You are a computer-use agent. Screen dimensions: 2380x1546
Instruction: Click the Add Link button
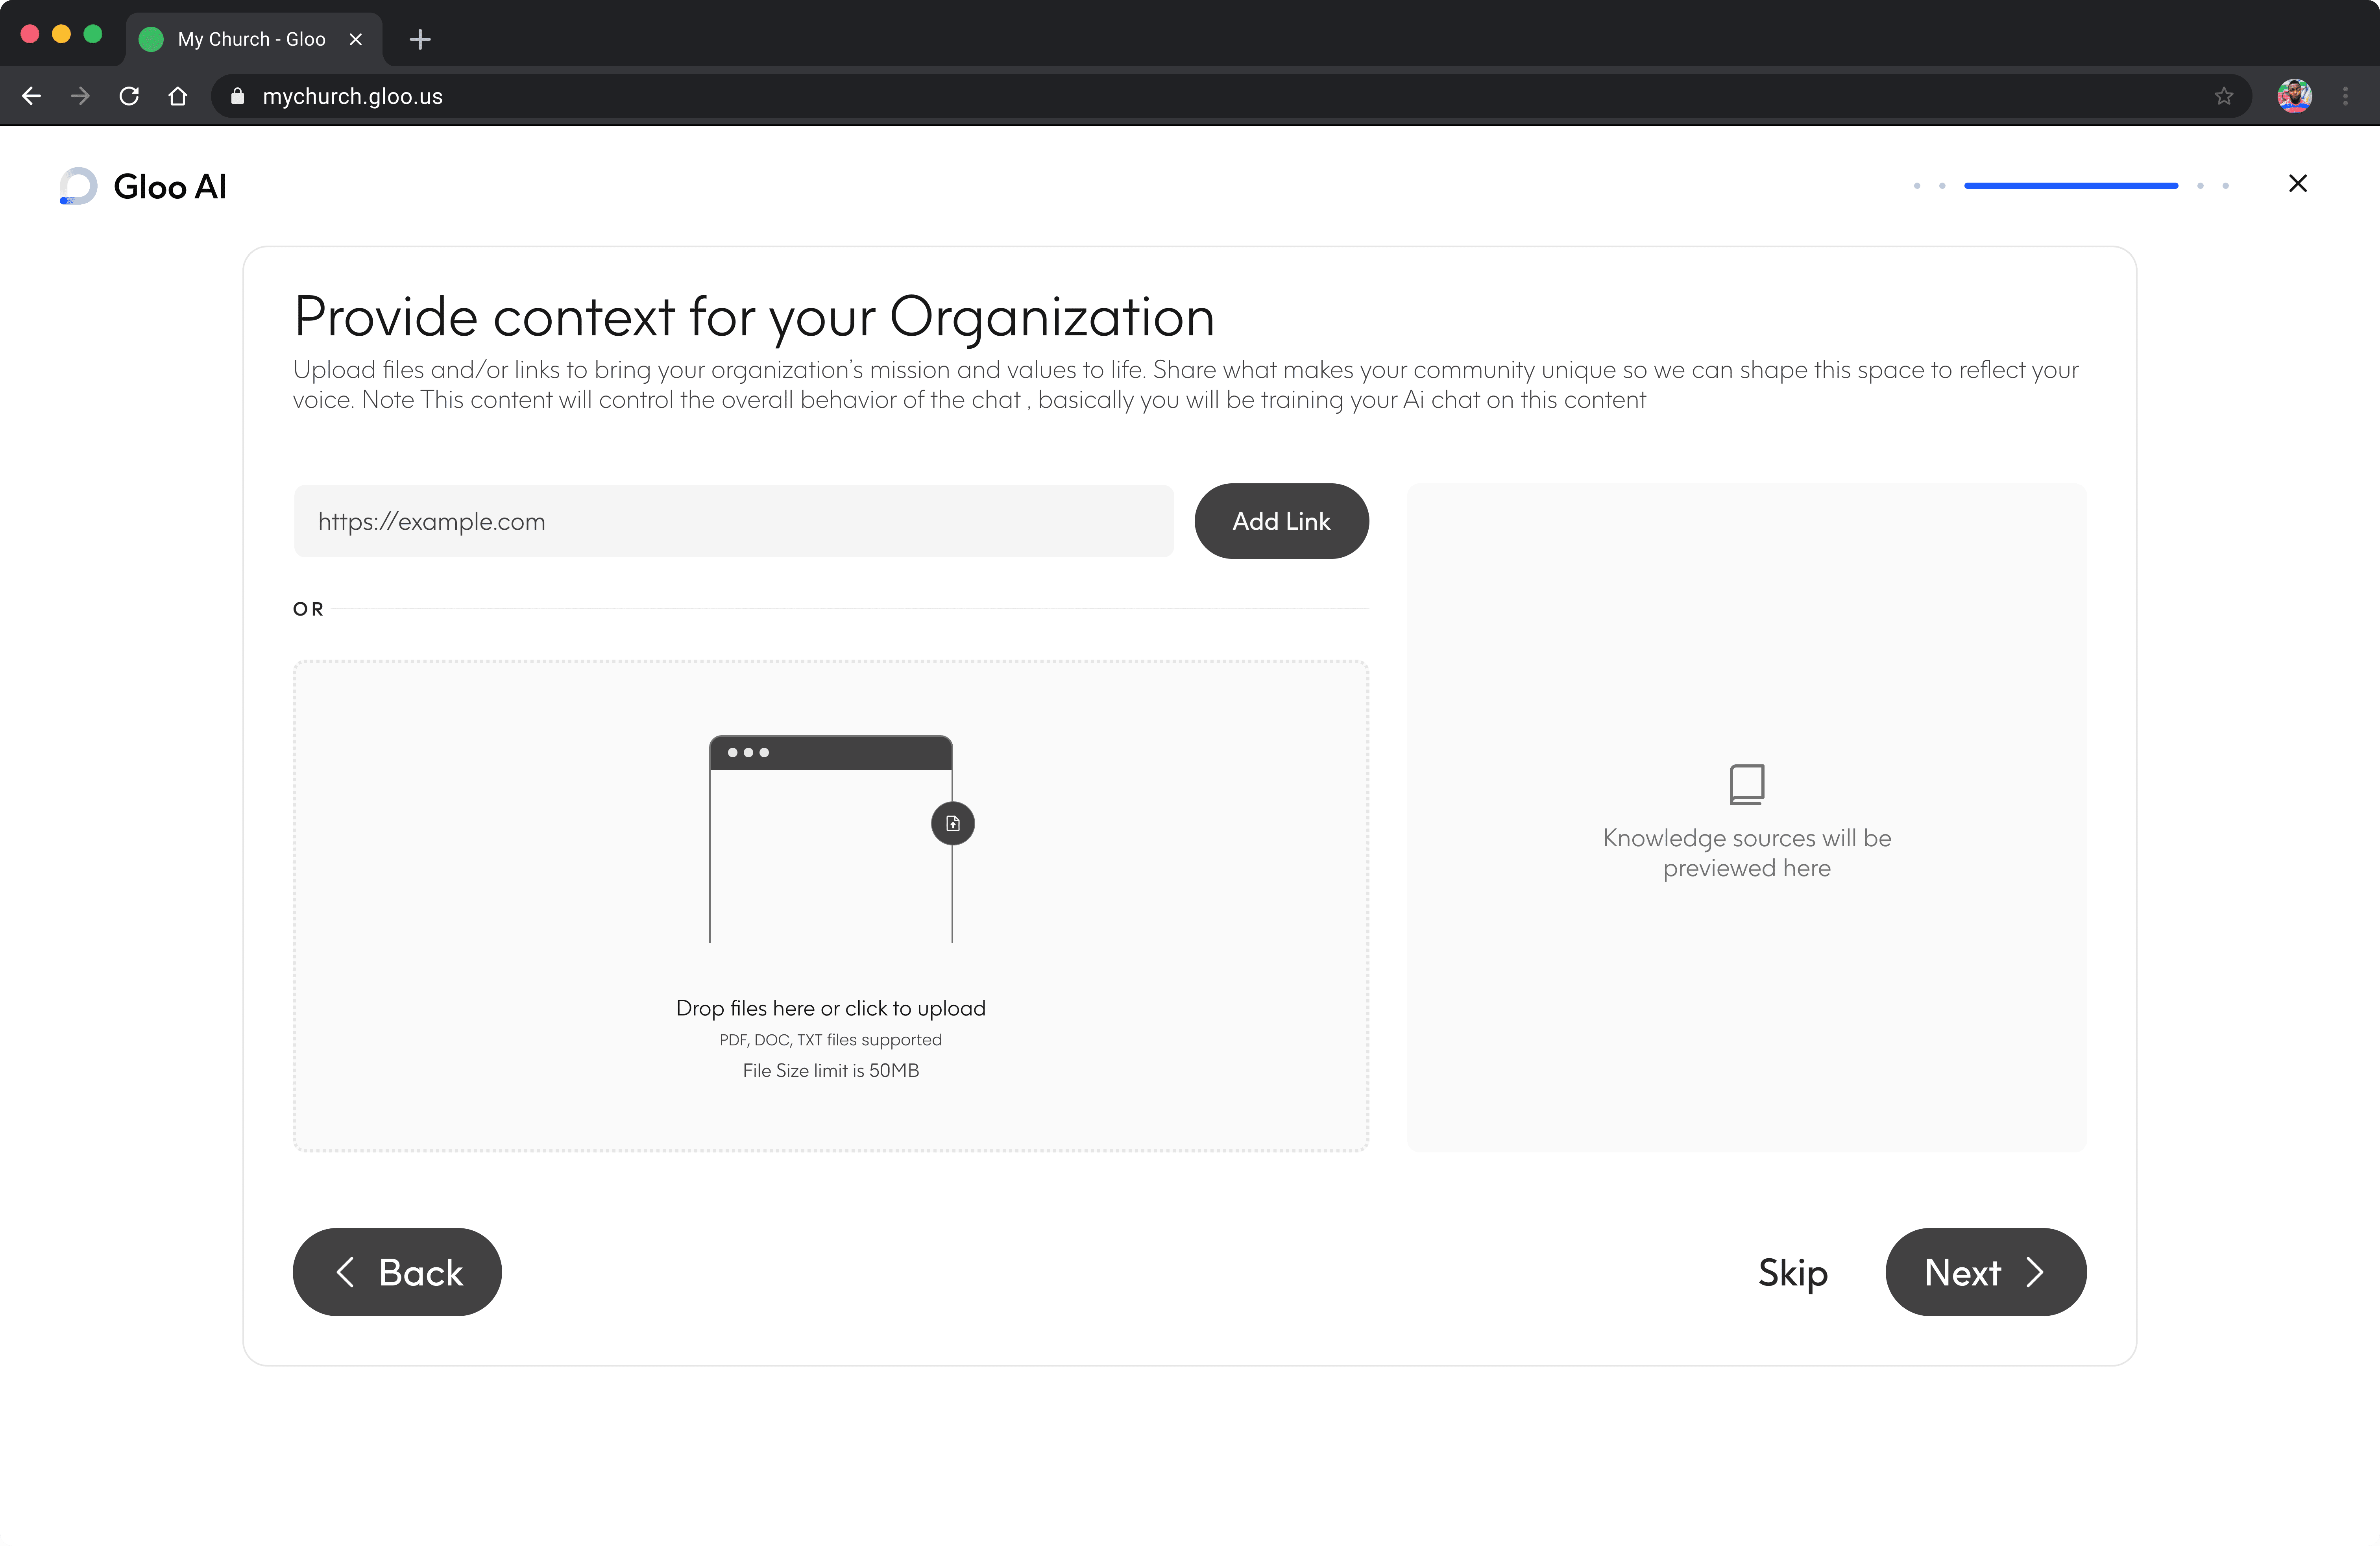pyautogui.click(x=1280, y=521)
